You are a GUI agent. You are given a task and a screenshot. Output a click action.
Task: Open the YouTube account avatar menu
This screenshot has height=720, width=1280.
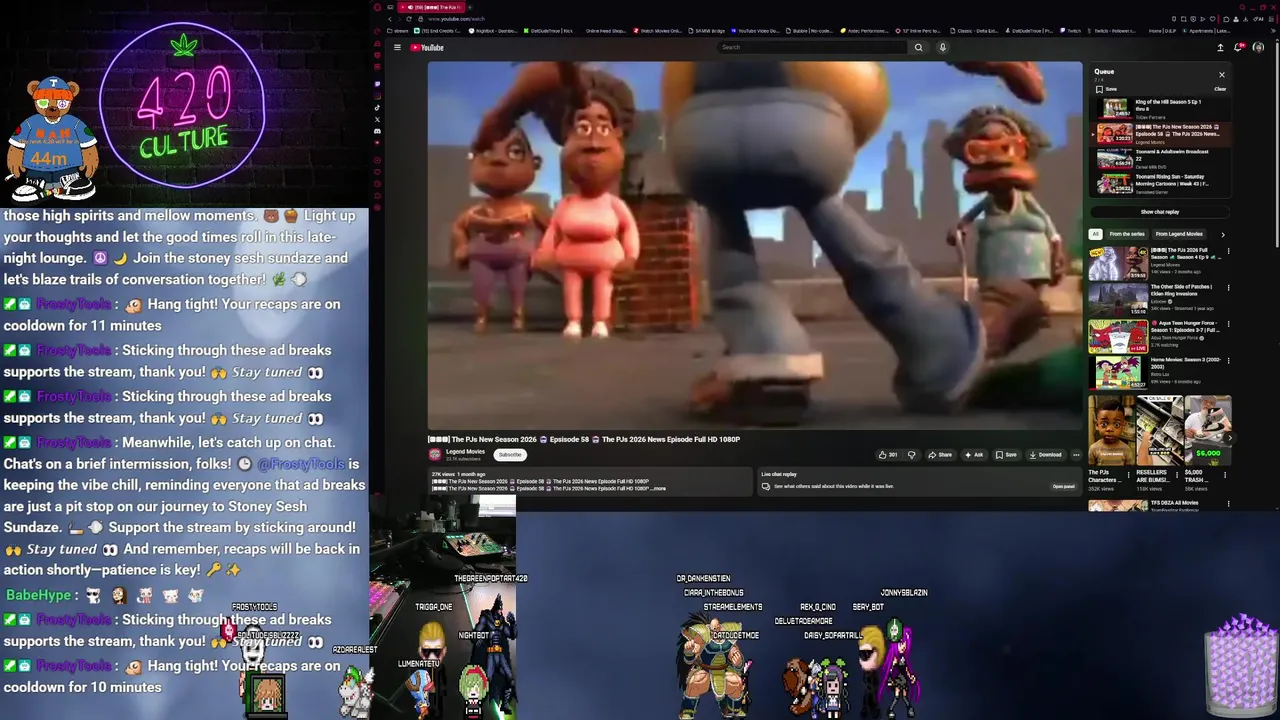1258,47
